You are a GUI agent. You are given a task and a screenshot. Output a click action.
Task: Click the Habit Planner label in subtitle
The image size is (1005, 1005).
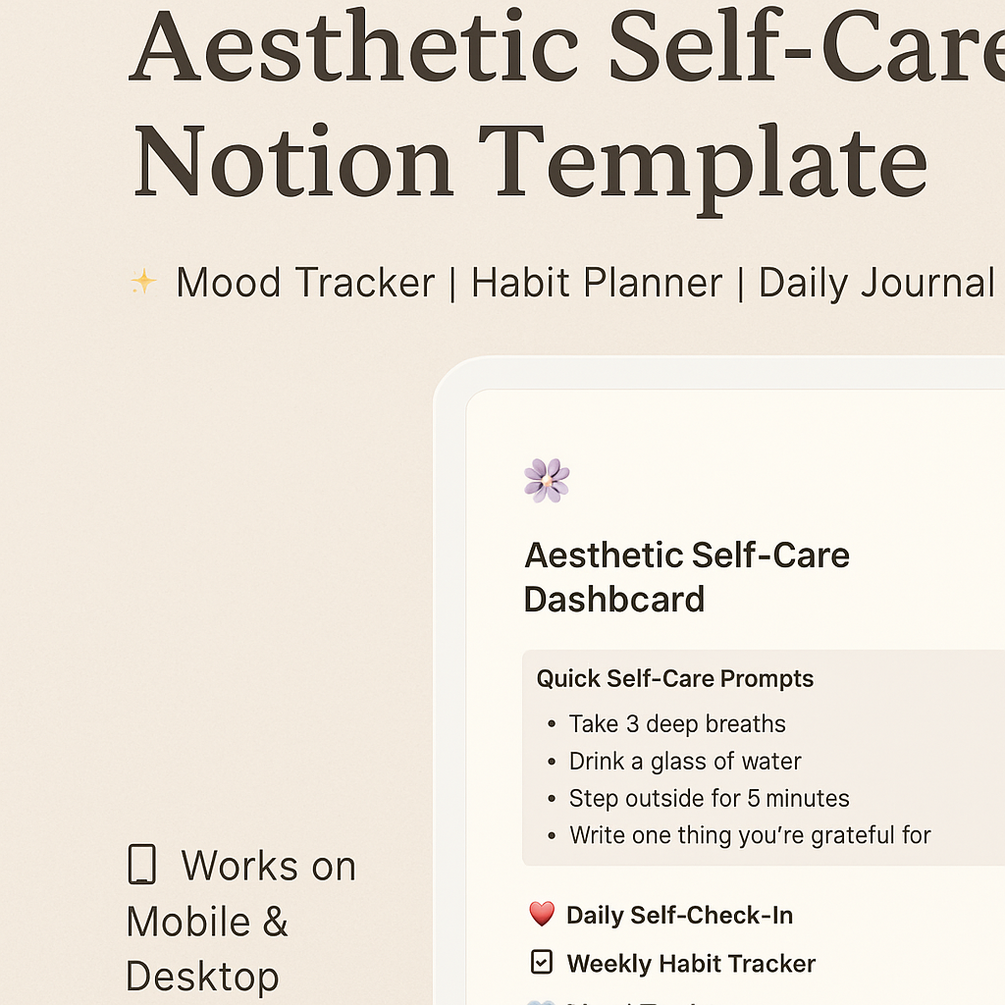point(597,282)
